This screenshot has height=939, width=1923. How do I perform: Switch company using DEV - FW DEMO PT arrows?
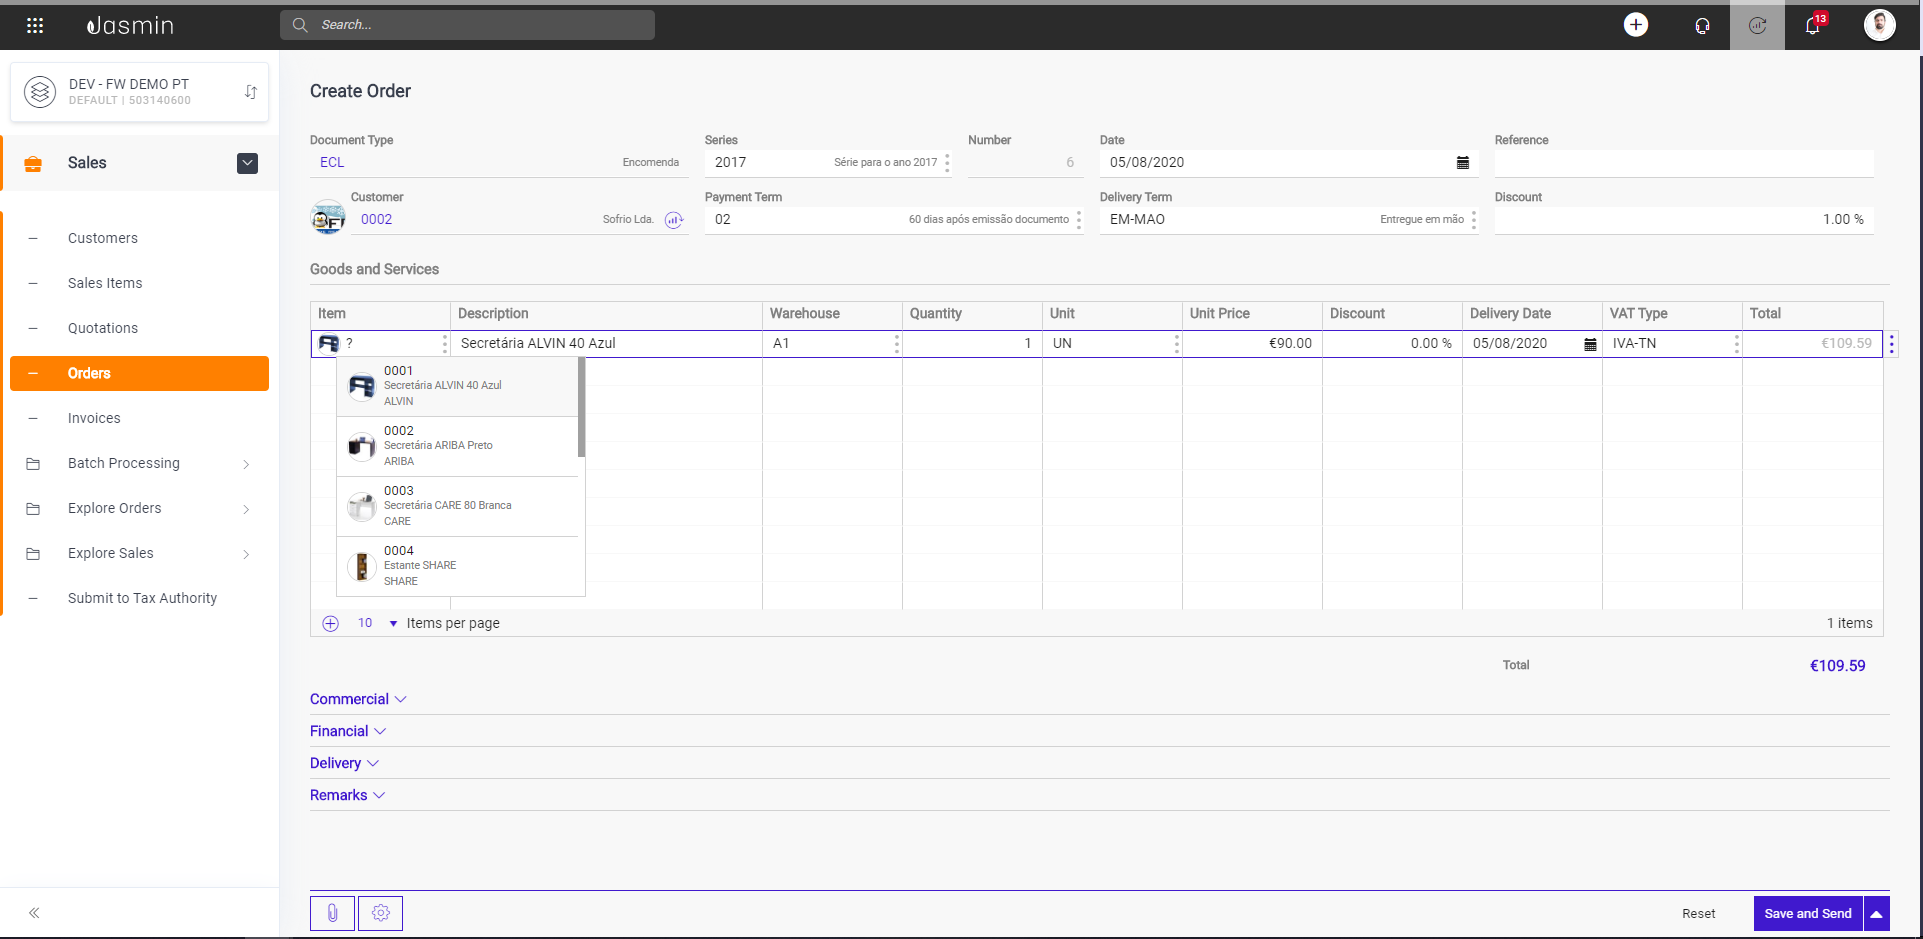(x=251, y=92)
